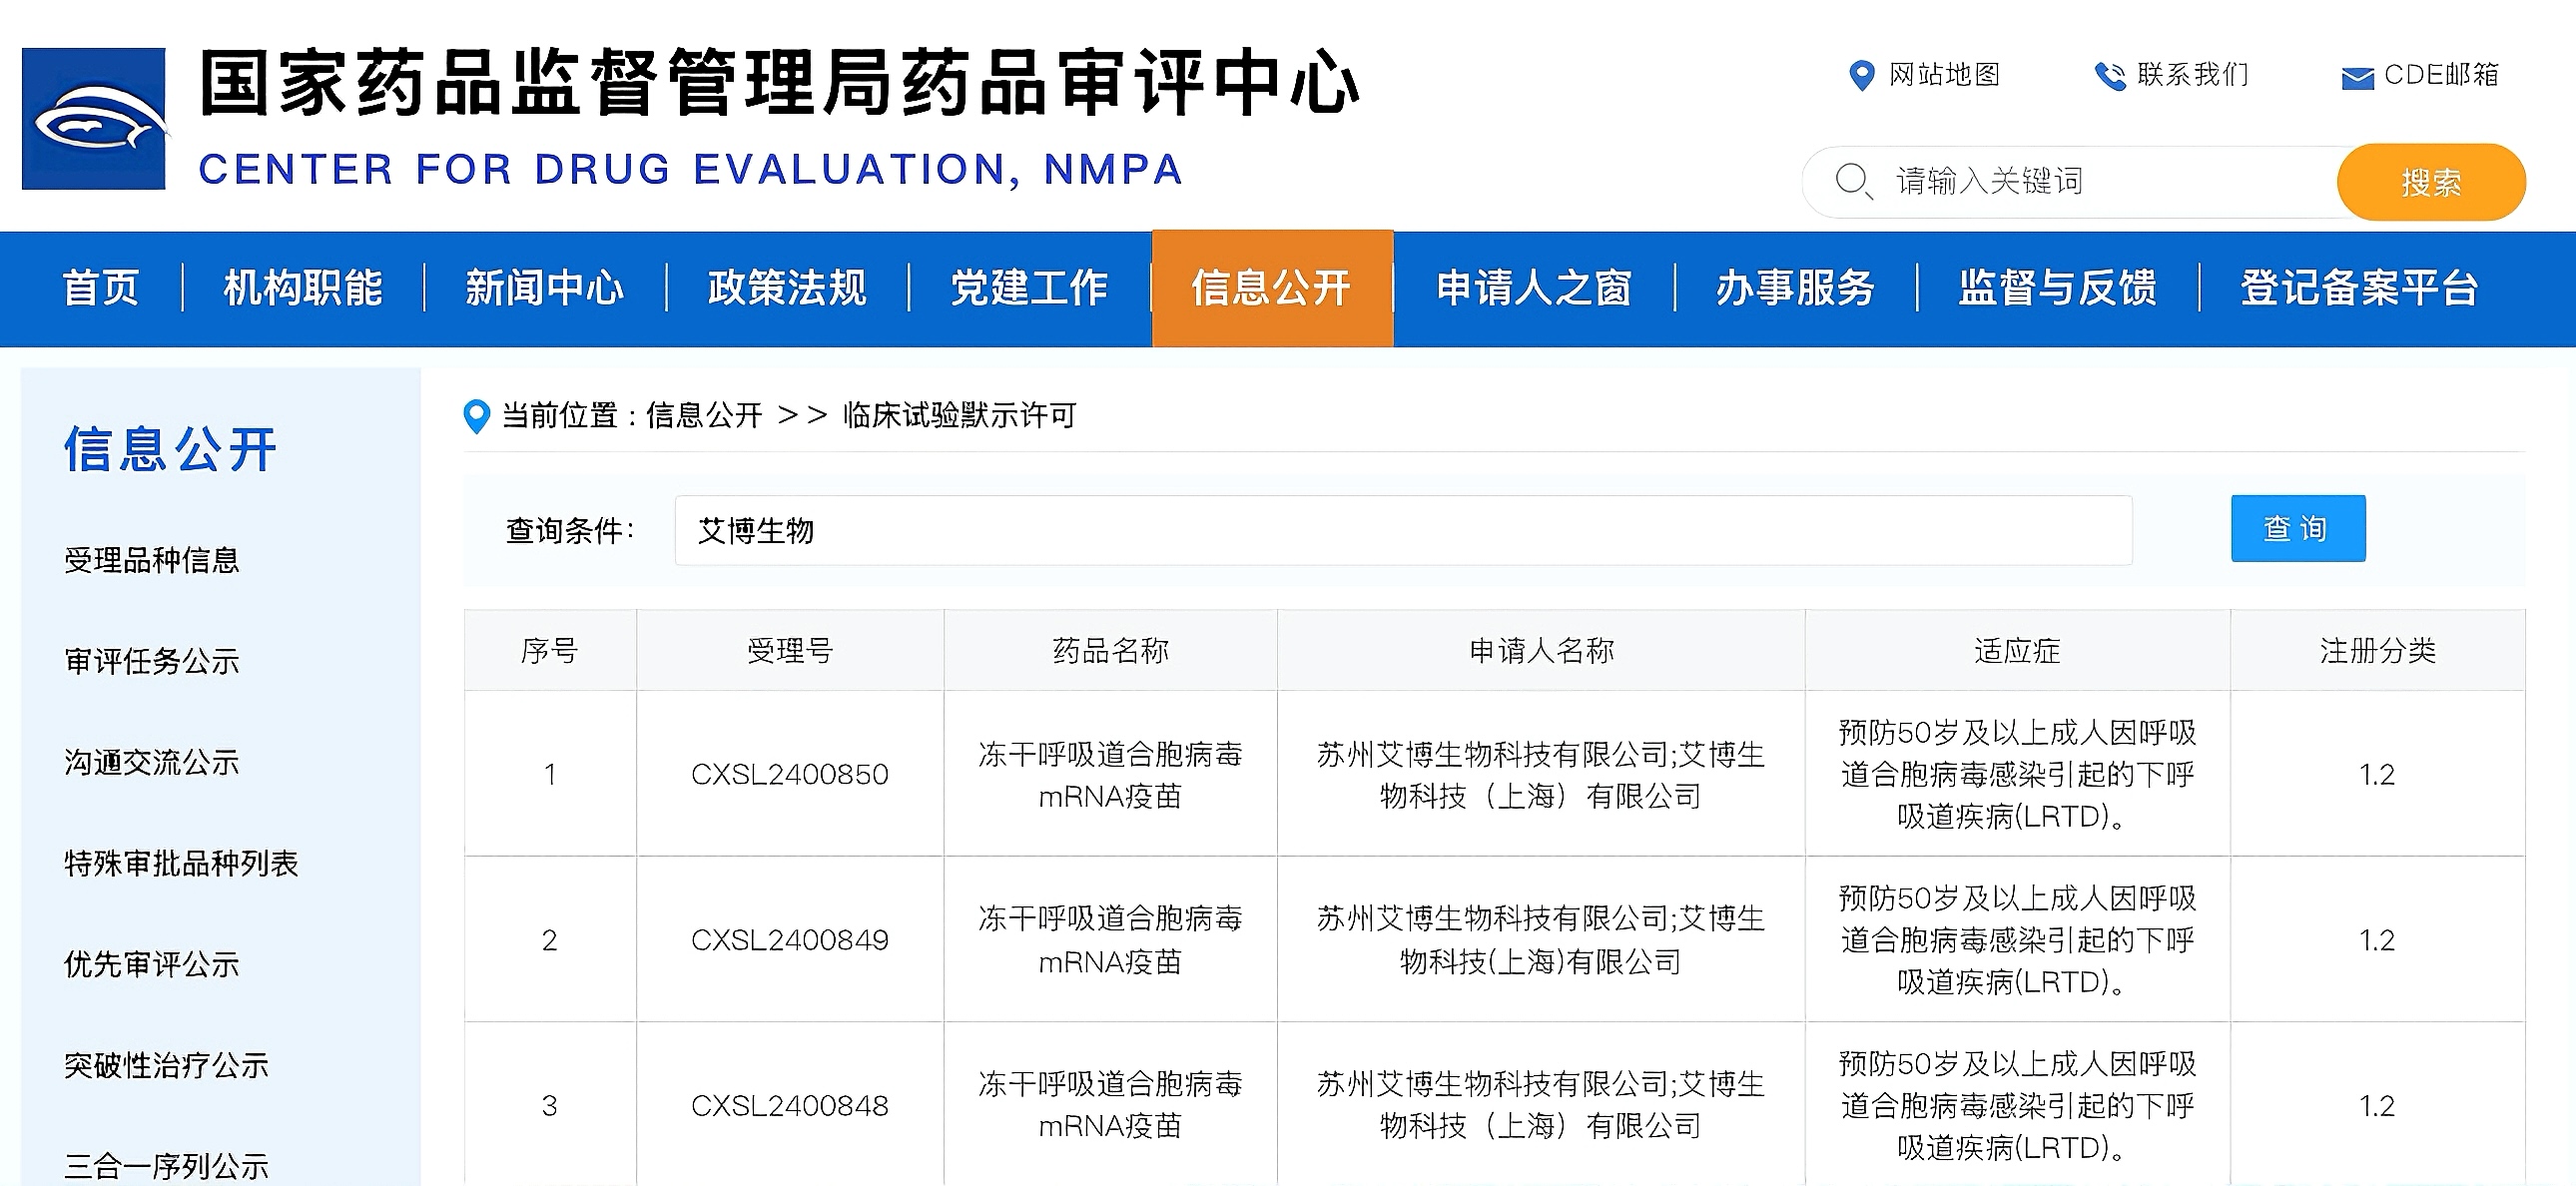
Task: Open the 信息公开 navigation tab
Action: 1272,288
